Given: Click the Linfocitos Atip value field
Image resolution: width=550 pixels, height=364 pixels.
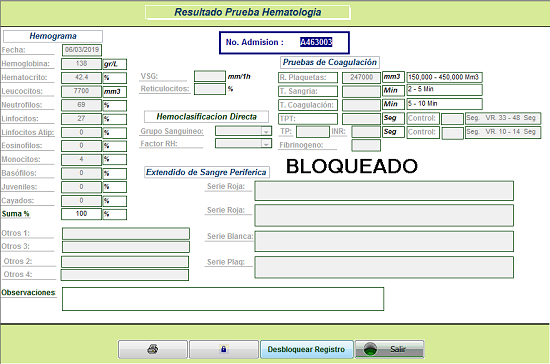Looking at the screenshot, I should 81,133.
